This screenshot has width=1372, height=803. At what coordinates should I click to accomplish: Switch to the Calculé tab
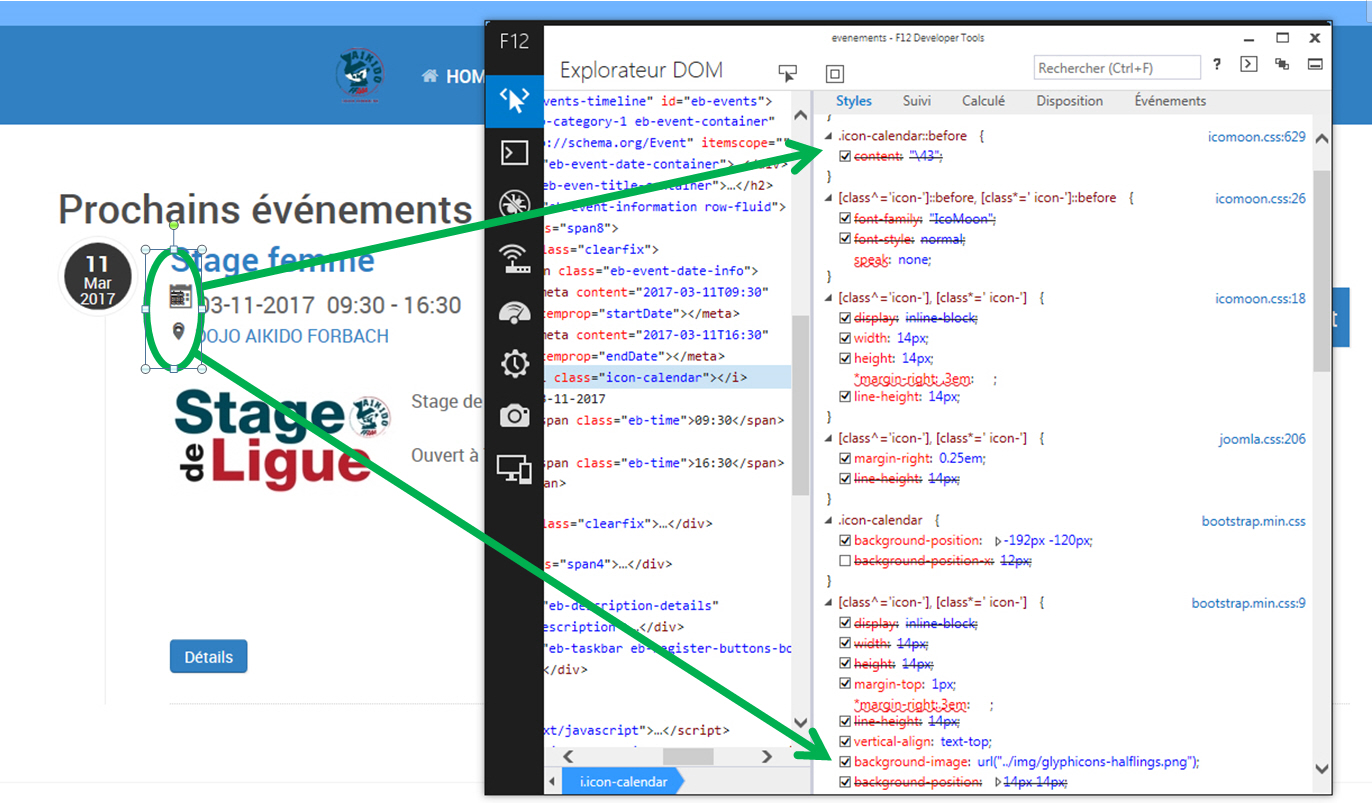click(983, 101)
